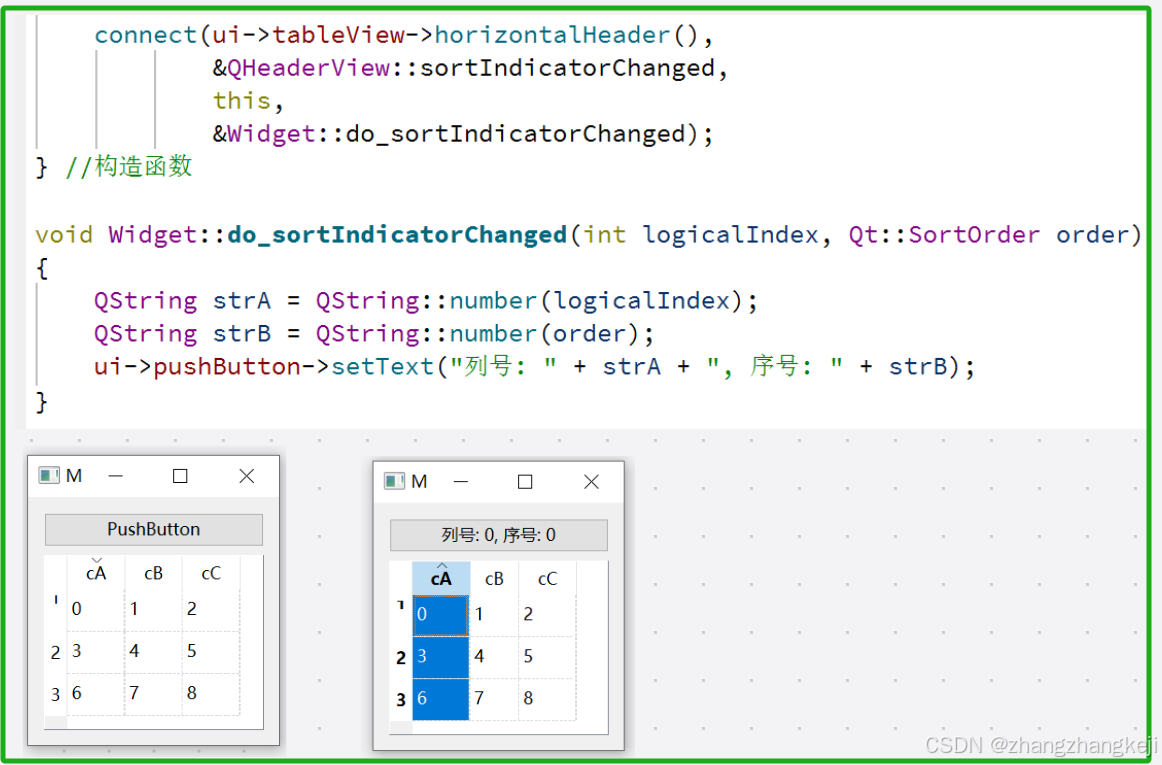Click horizontalHeader in the connect call

552,35
